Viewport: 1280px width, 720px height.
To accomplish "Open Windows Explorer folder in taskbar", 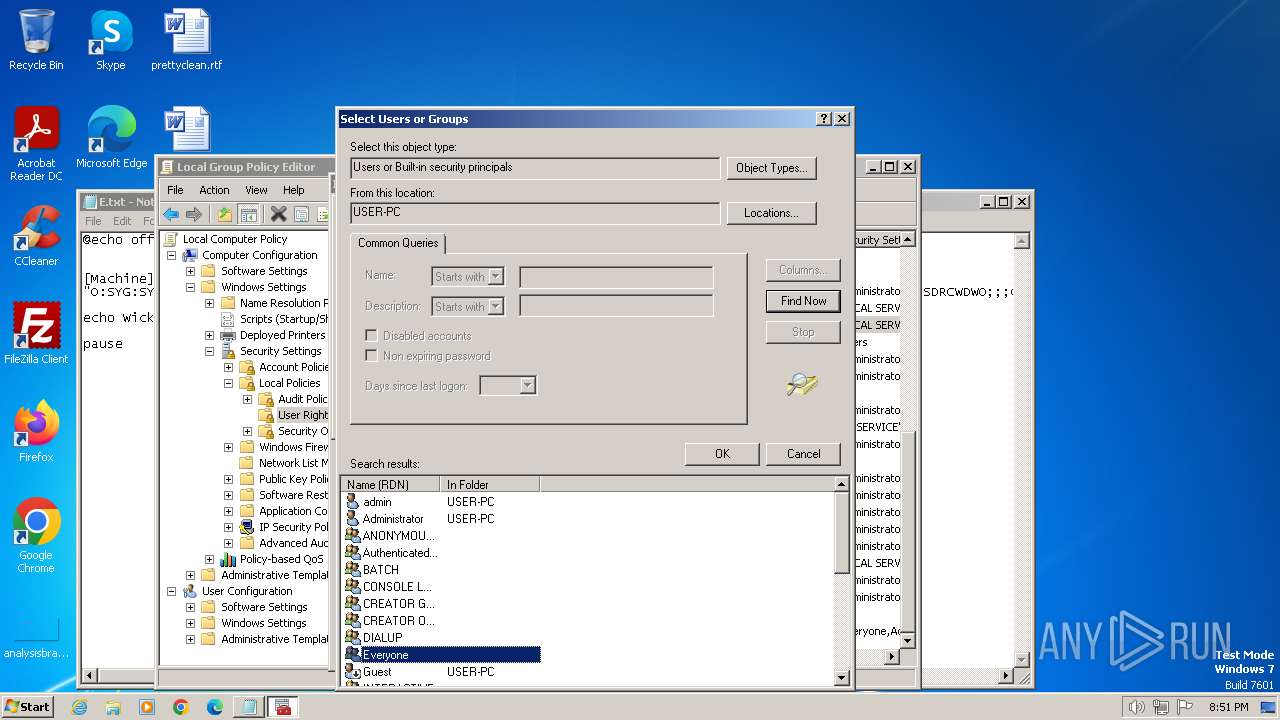I will 113,707.
